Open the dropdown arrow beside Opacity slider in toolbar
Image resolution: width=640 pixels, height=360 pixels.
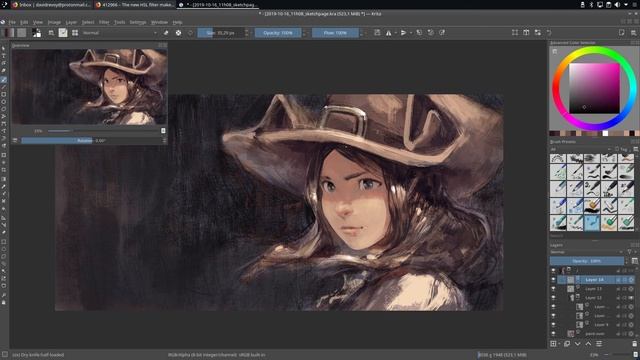(x=304, y=33)
